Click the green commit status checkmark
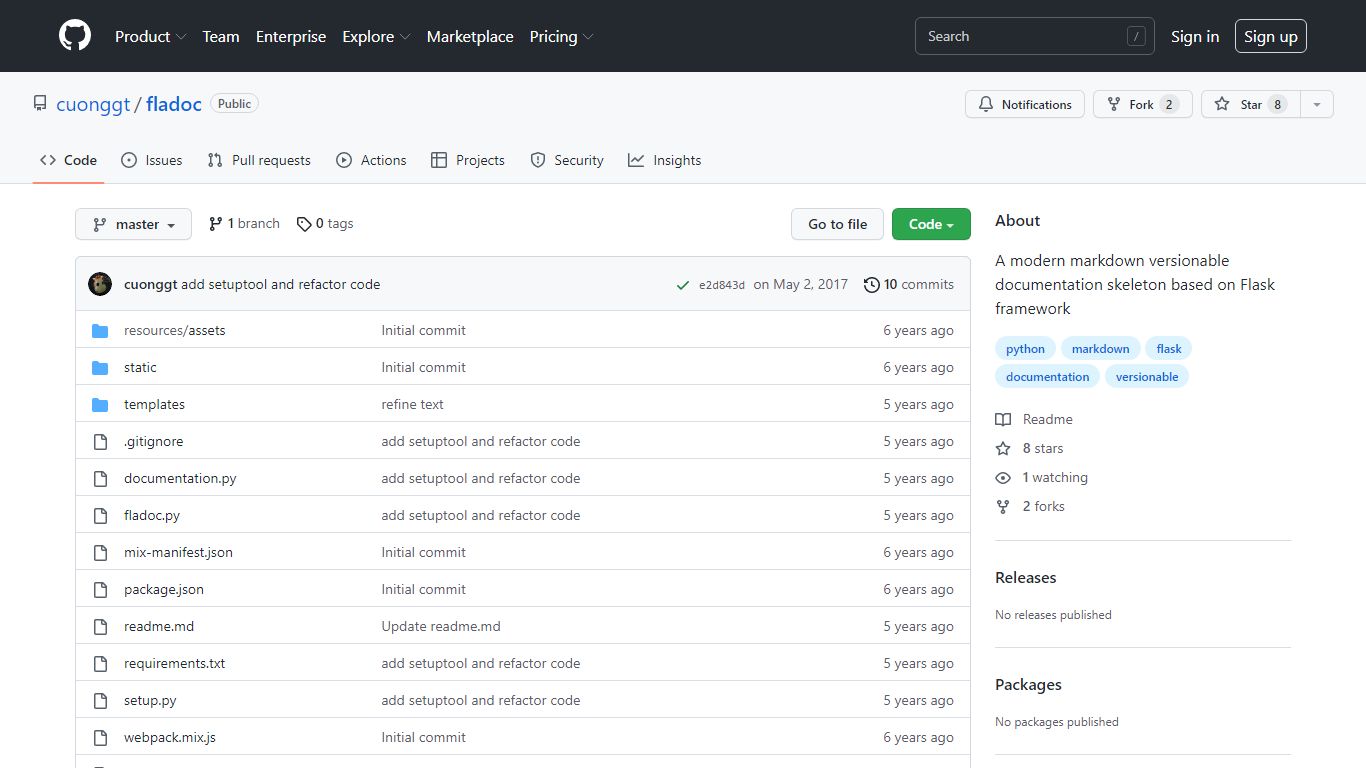 pos(683,285)
